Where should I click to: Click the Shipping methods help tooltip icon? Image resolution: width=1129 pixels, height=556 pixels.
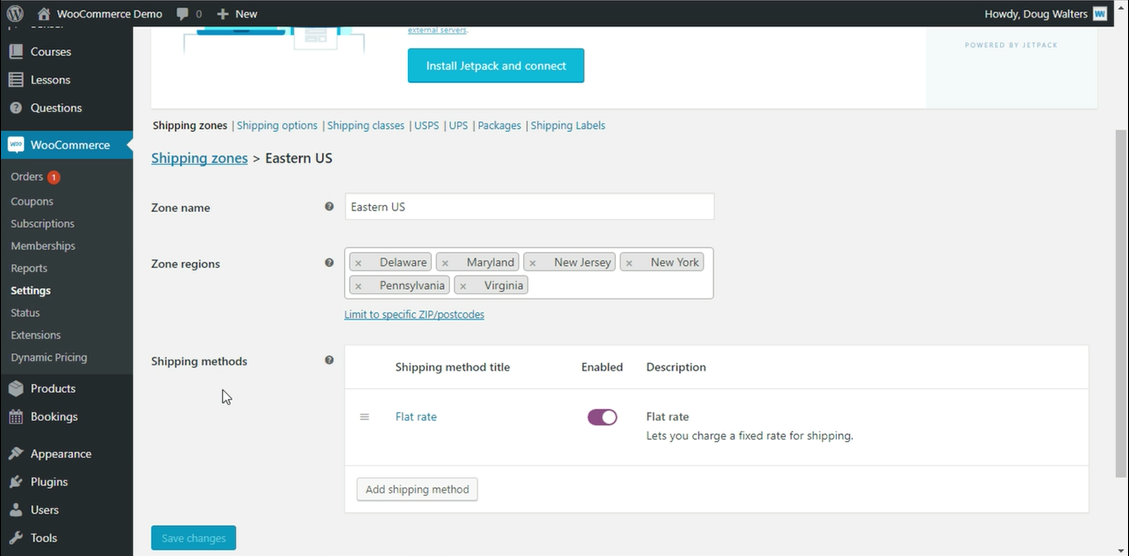pyautogui.click(x=329, y=360)
